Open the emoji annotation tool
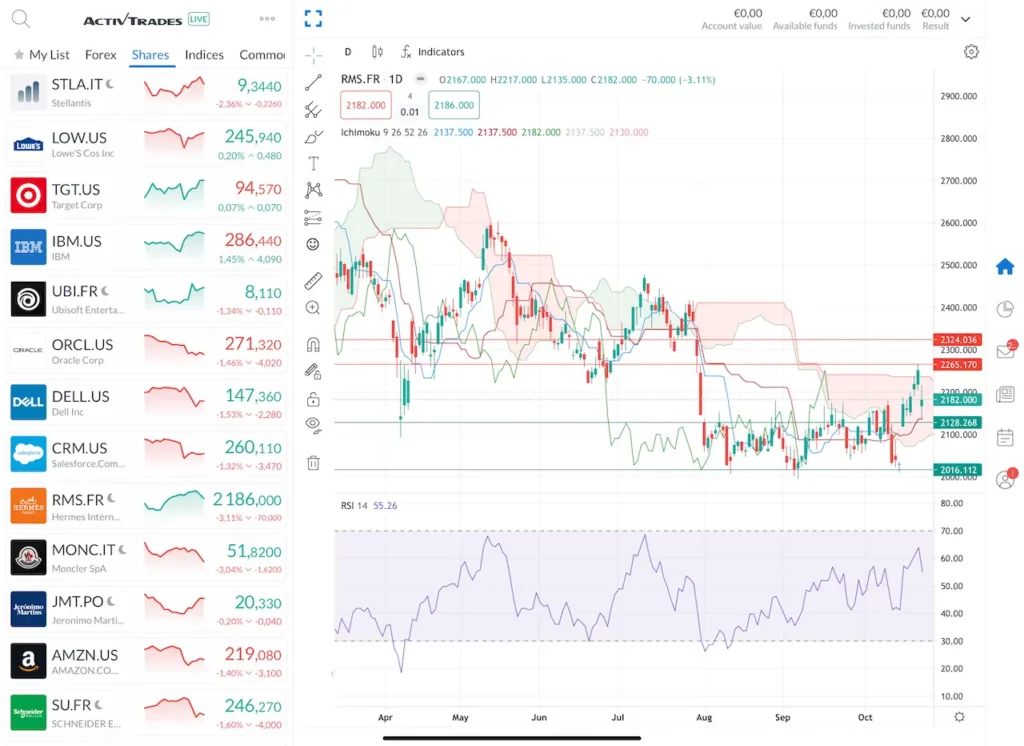The image size is (1024, 746). 313,244
